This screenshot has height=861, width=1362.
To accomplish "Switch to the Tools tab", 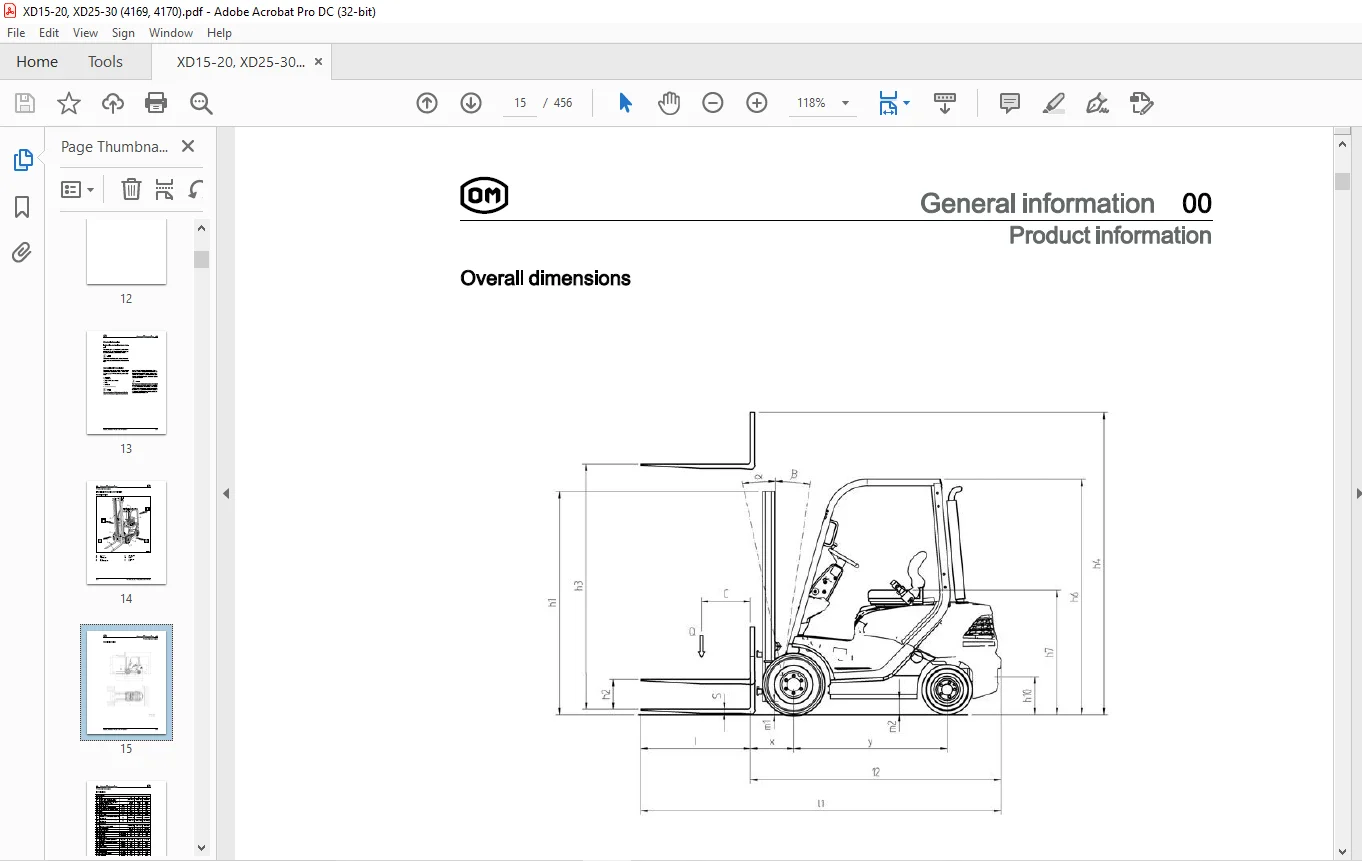I will pyautogui.click(x=105, y=61).
